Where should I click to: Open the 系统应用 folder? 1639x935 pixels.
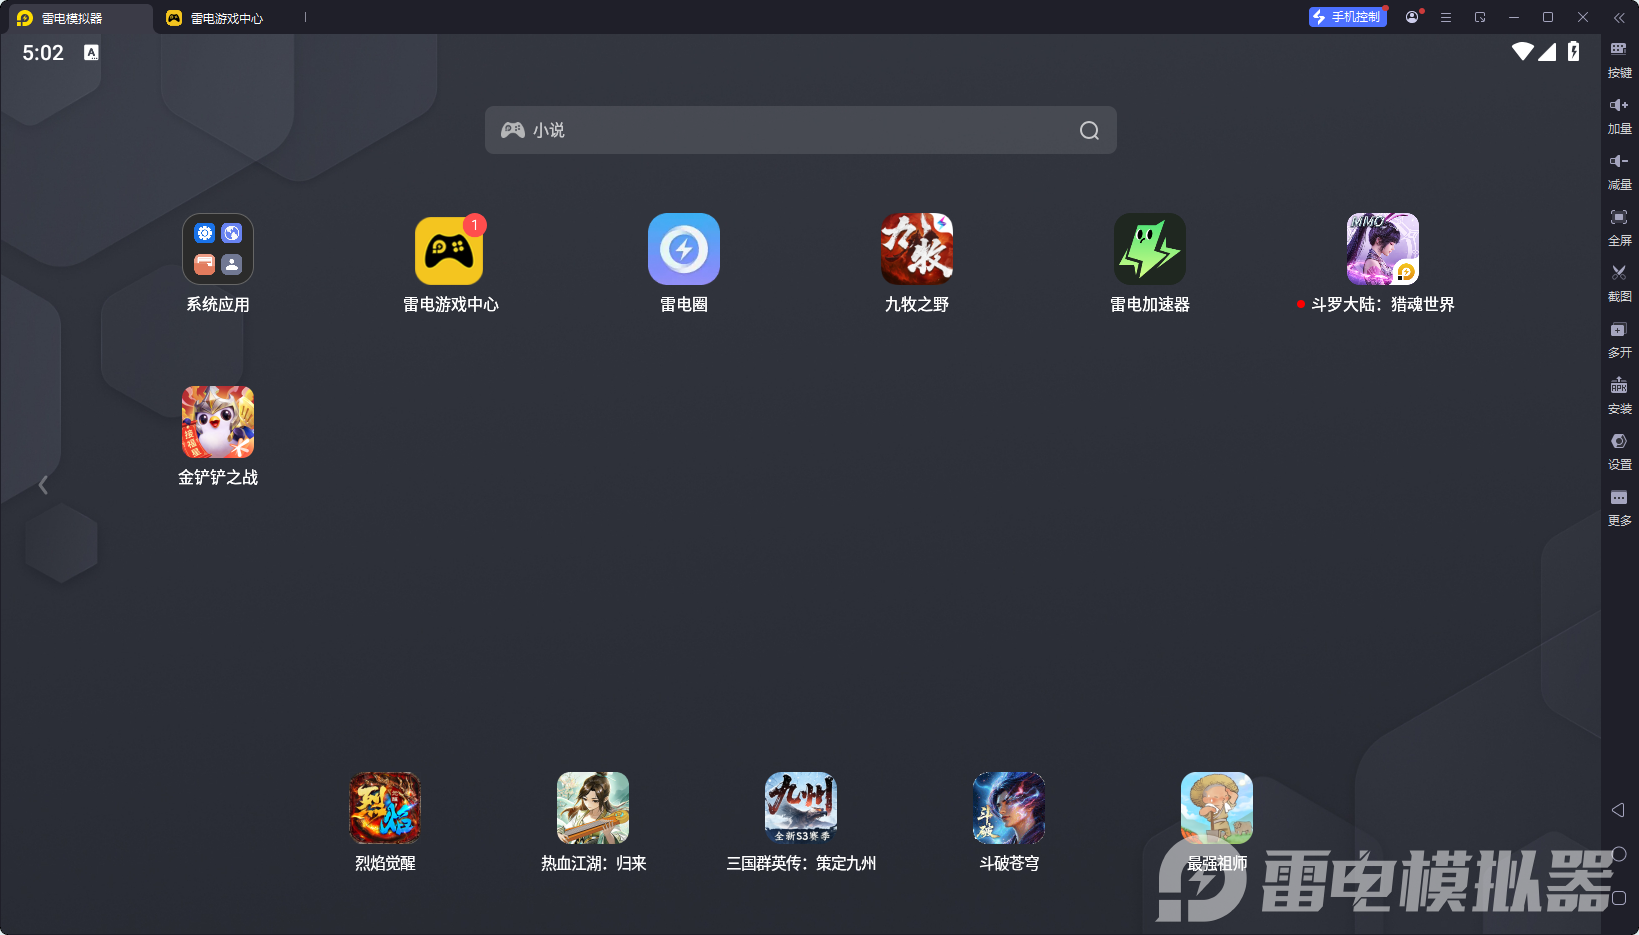pyautogui.click(x=218, y=249)
